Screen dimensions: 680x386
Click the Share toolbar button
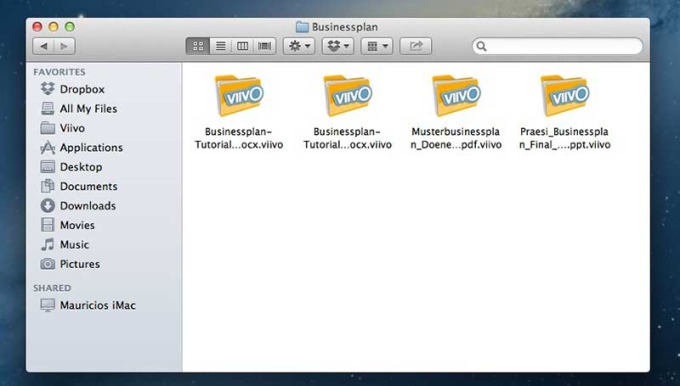pos(415,46)
